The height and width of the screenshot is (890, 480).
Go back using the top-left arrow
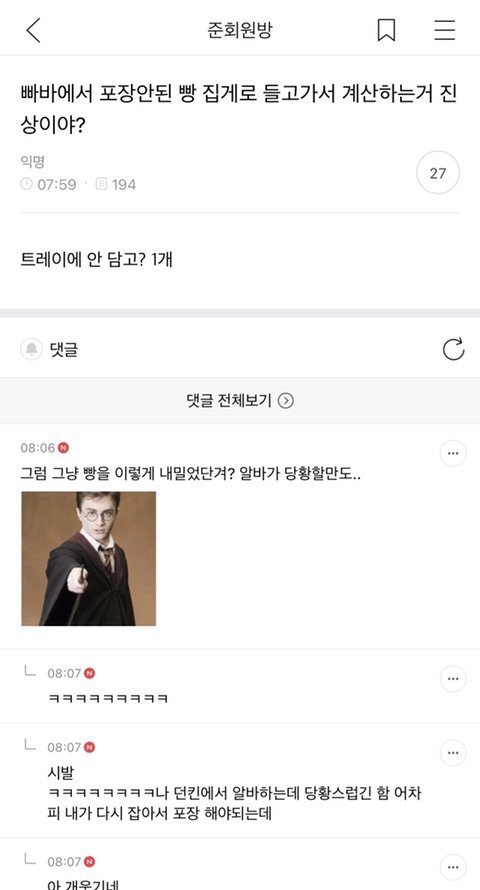[x=33, y=30]
